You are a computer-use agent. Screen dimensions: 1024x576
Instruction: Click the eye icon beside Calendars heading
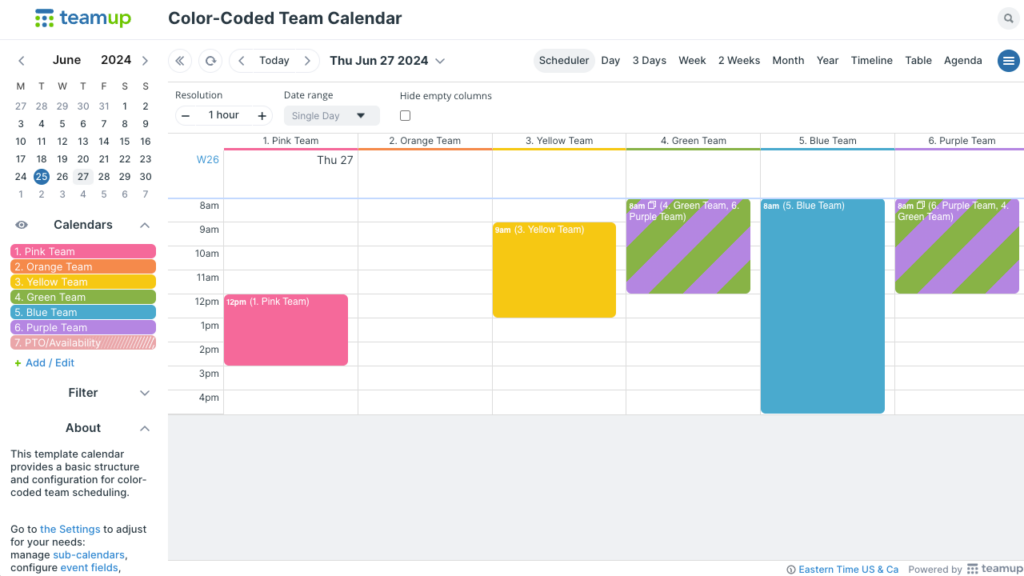coord(21,224)
